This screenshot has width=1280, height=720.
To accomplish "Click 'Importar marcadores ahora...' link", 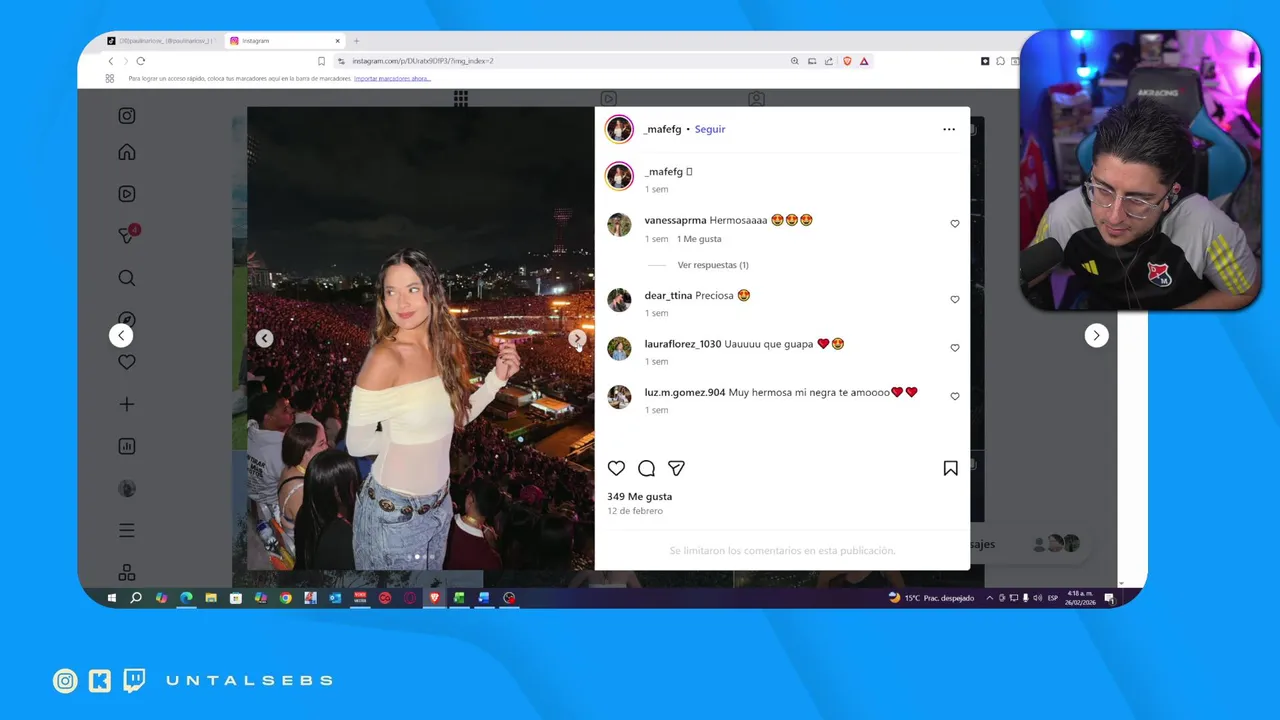I will [x=392, y=78].
